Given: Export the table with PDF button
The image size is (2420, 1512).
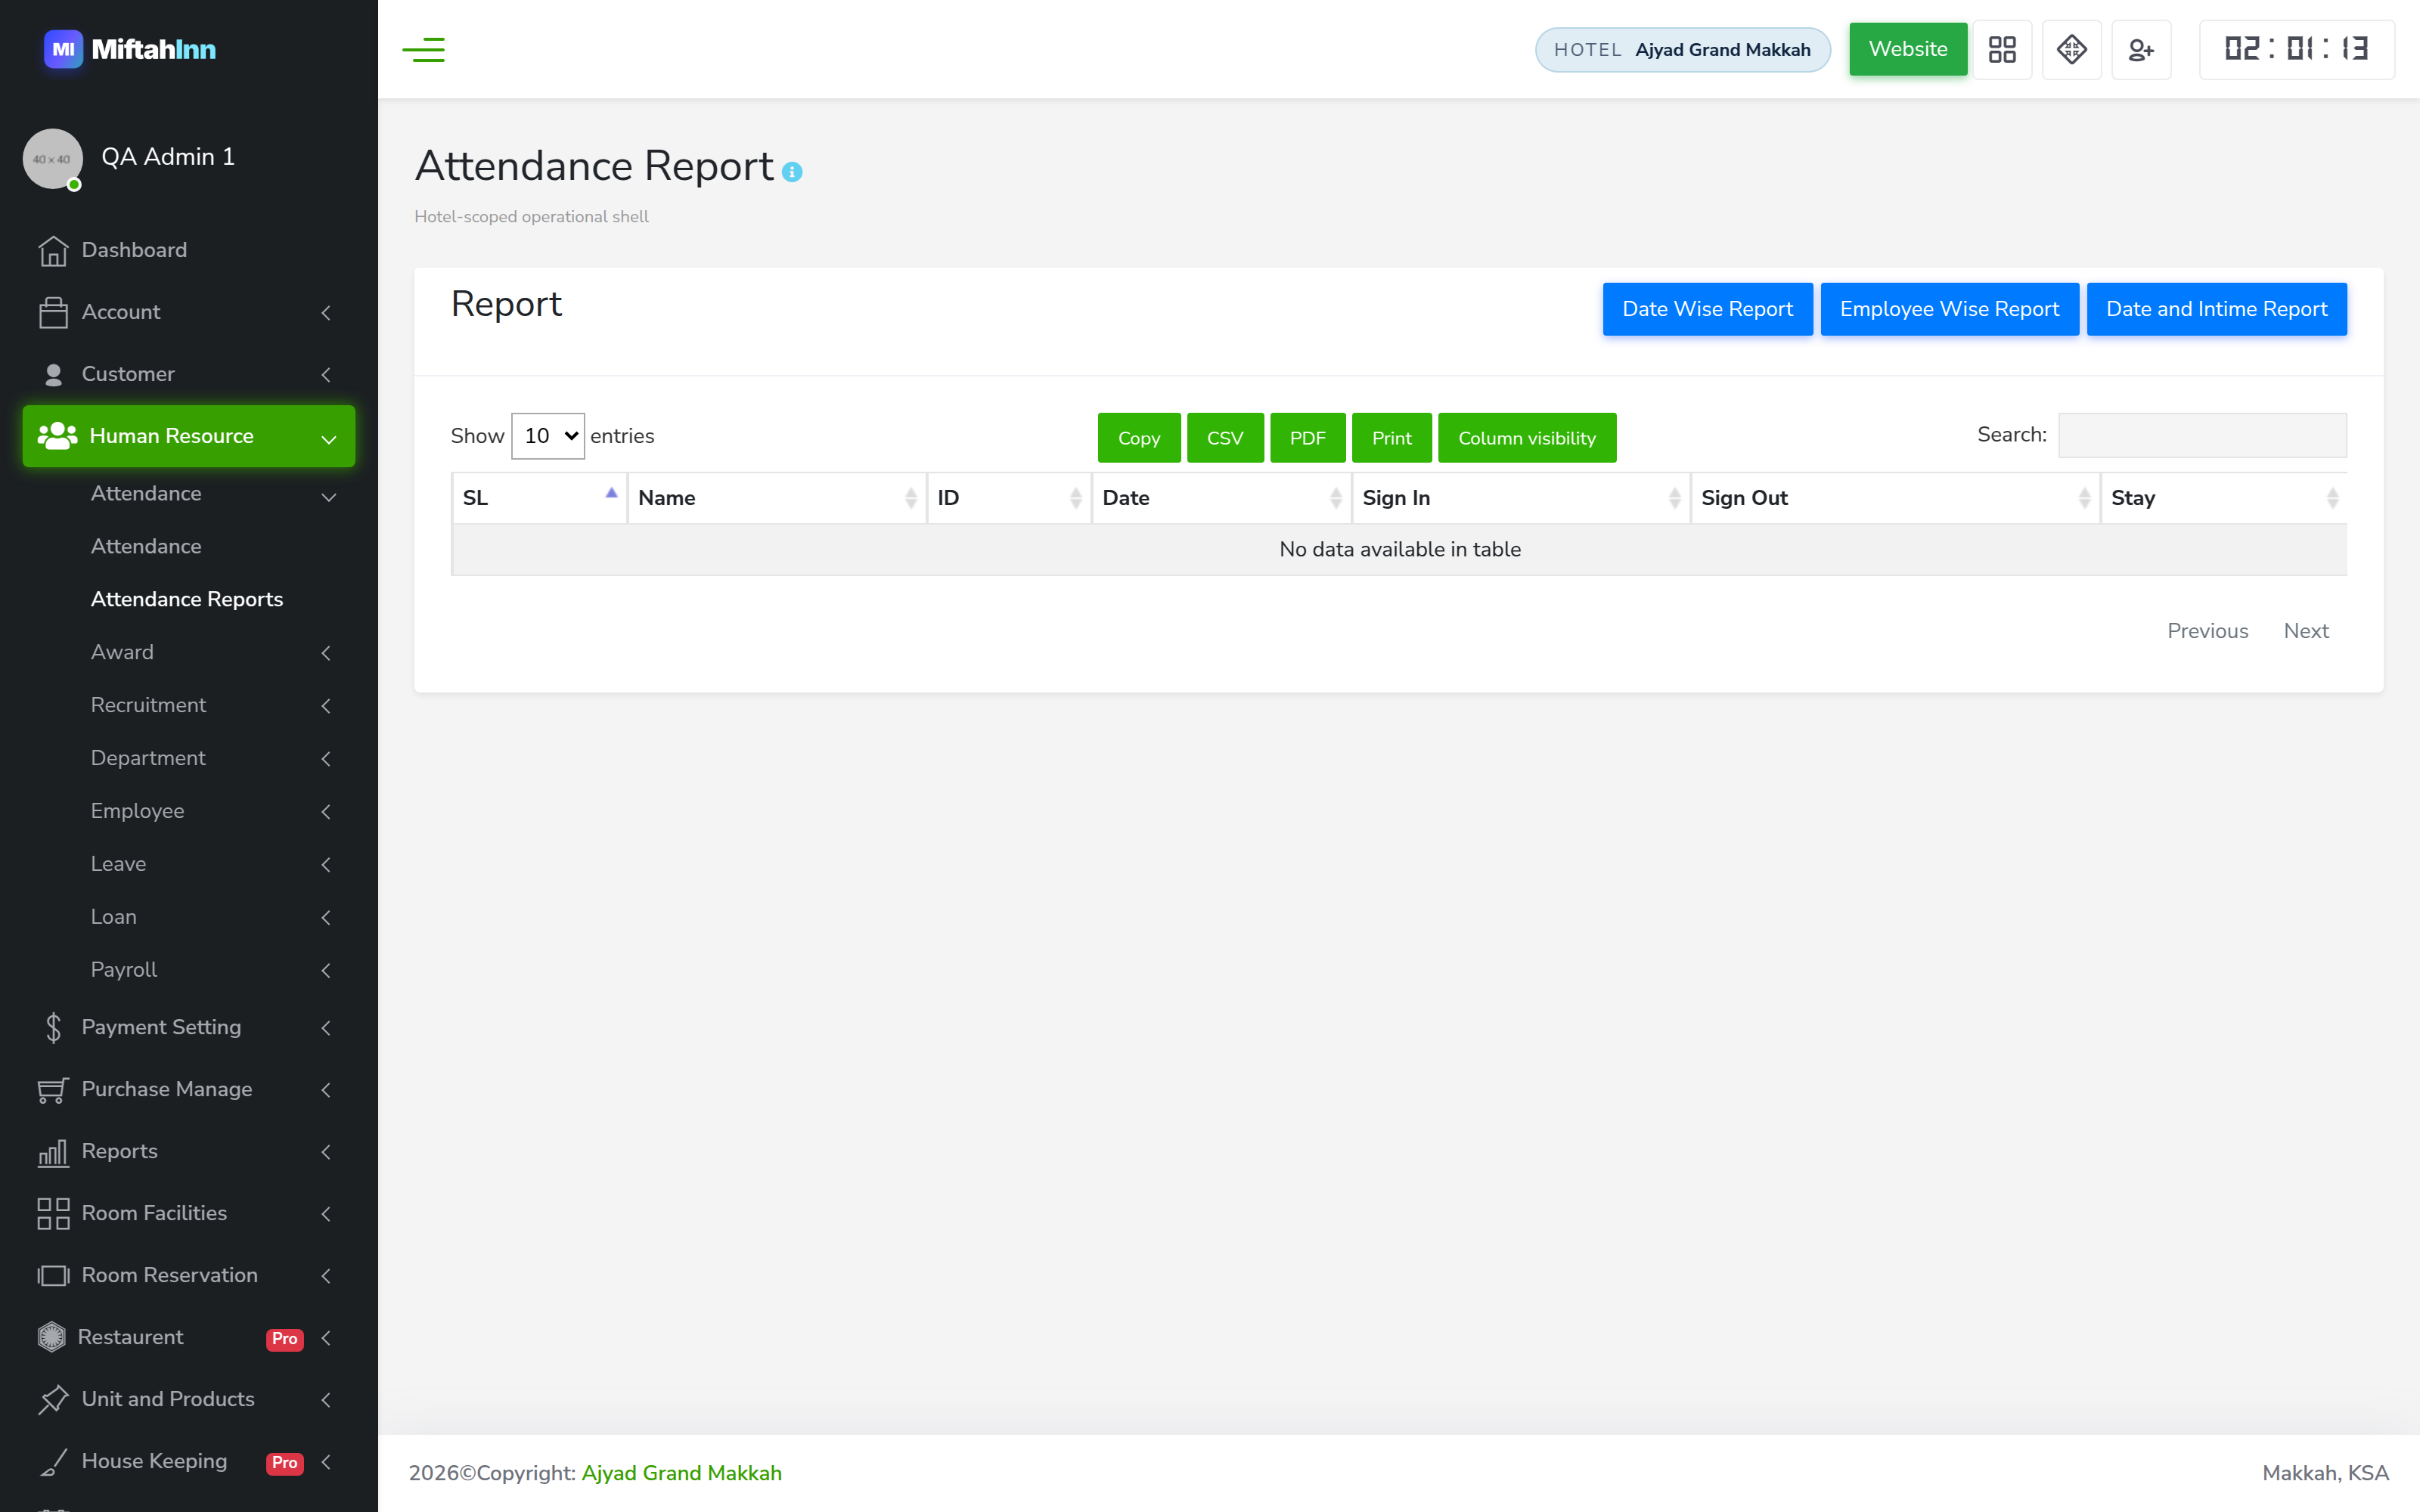Looking at the screenshot, I should pyautogui.click(x=1307, y=438).
